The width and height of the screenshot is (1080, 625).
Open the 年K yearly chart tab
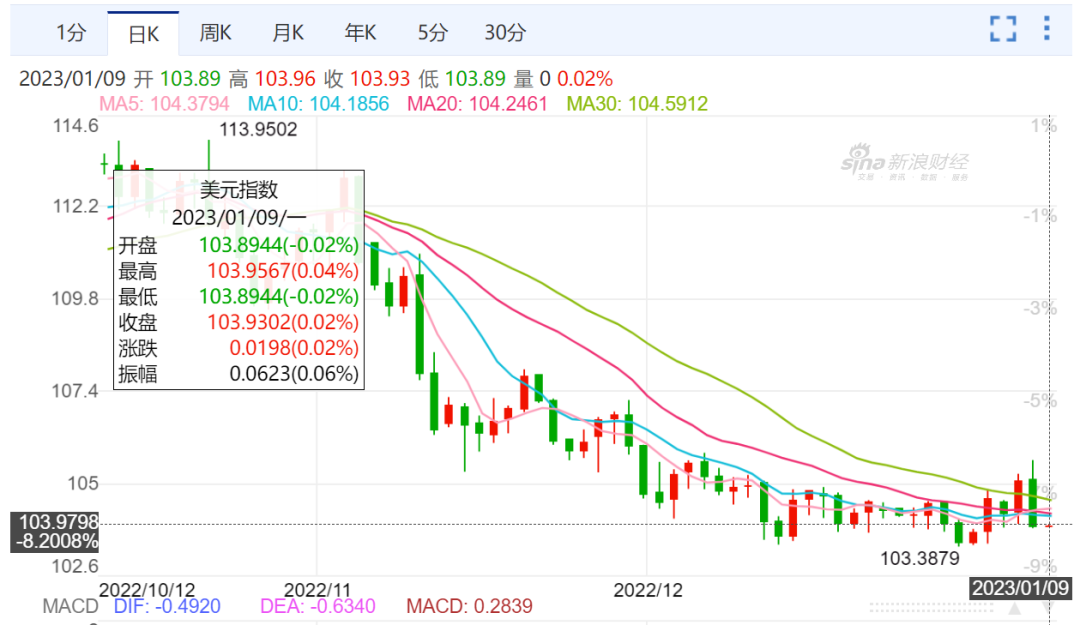[360, 32]
